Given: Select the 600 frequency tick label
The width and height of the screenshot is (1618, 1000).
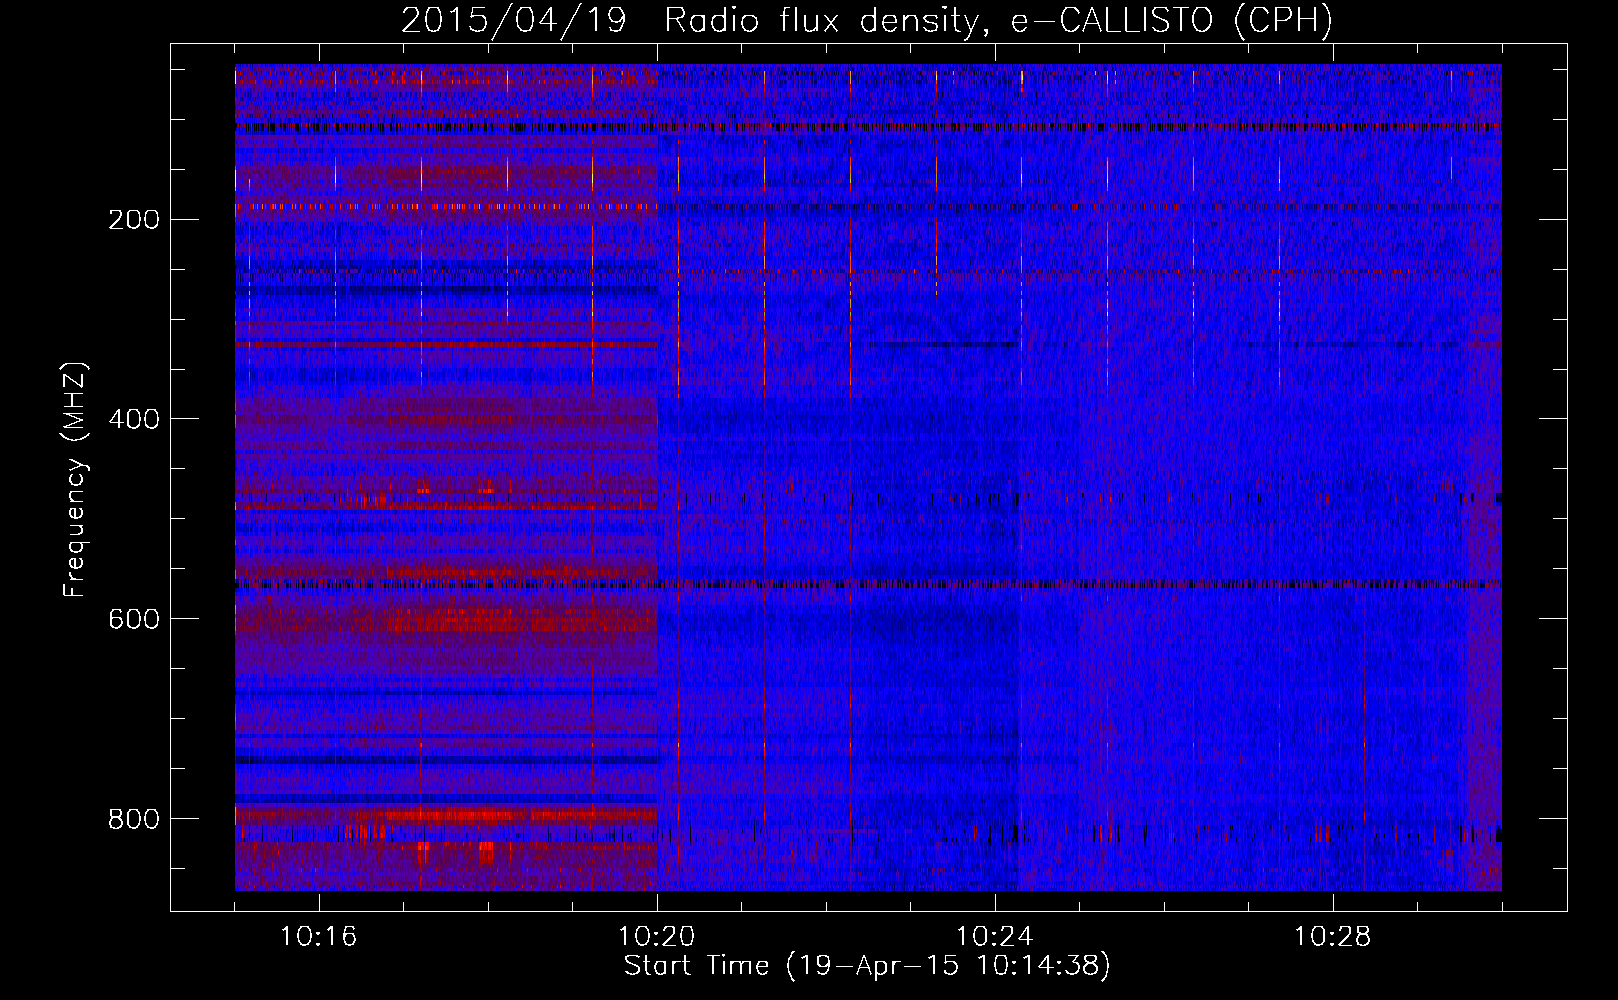Looking at the screenshot, I should pos(134,619).
